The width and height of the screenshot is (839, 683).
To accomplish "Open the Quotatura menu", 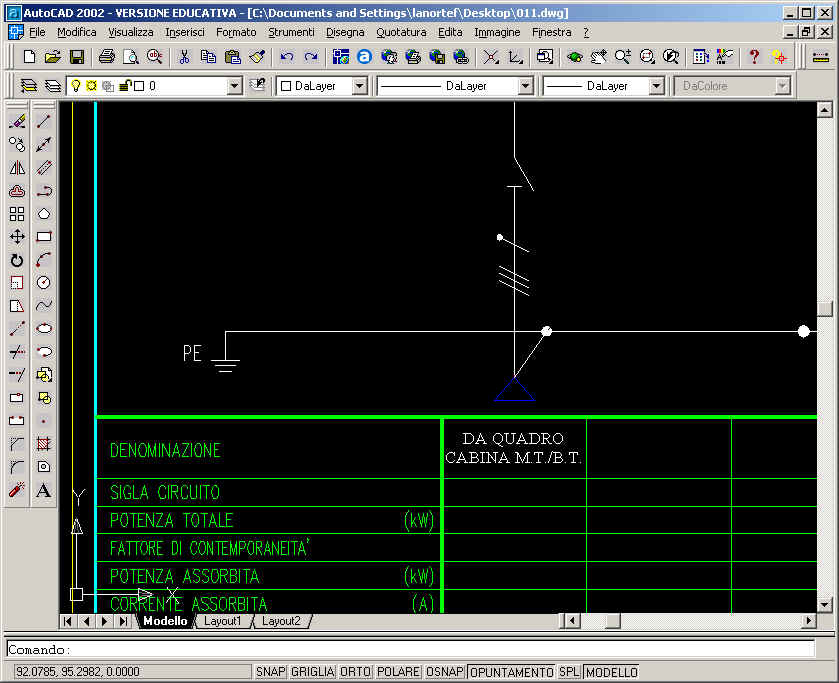I will point(401,32).
